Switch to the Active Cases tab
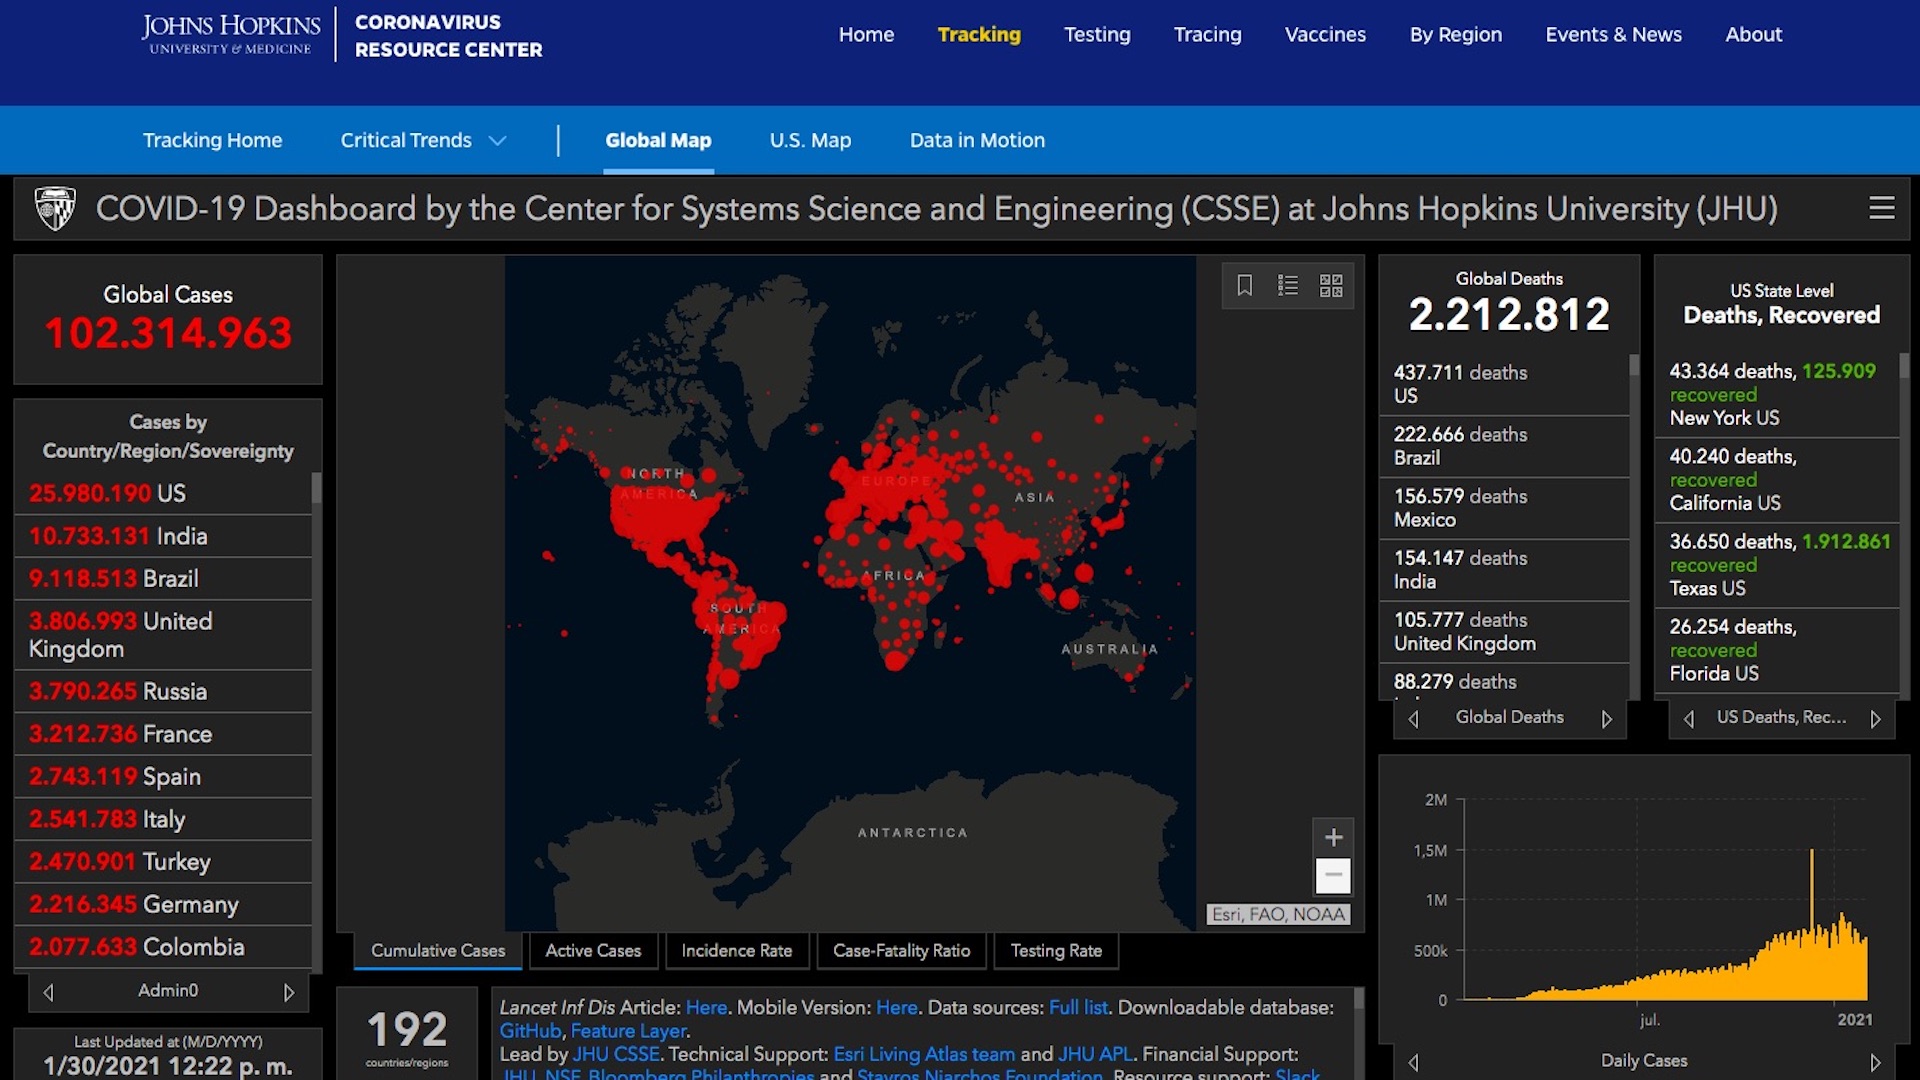 (593, 951)
